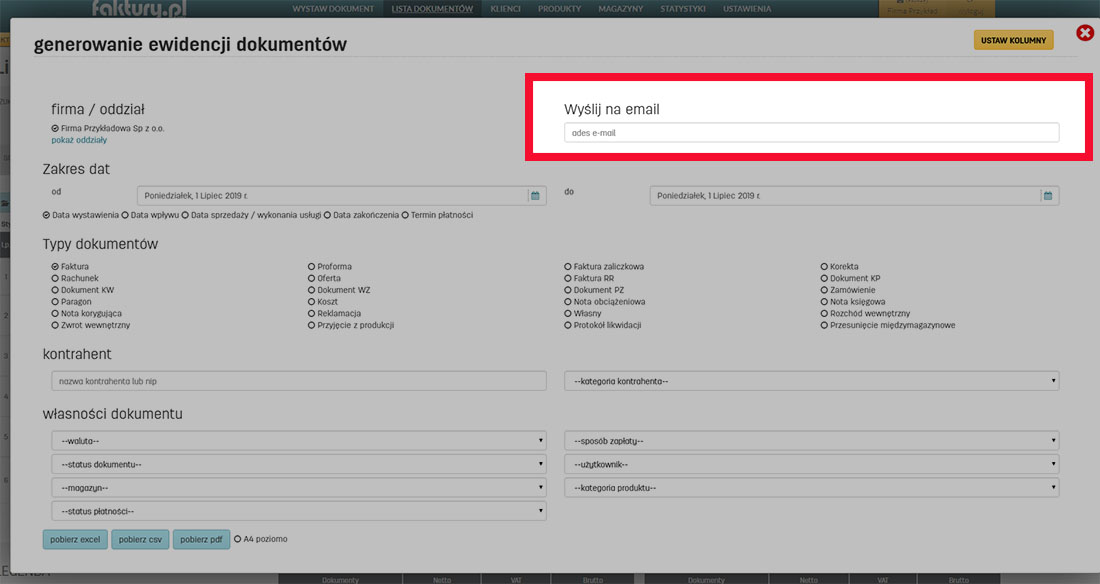Click the email address input field
The image size is (1100, 584).
coord(811,132)
